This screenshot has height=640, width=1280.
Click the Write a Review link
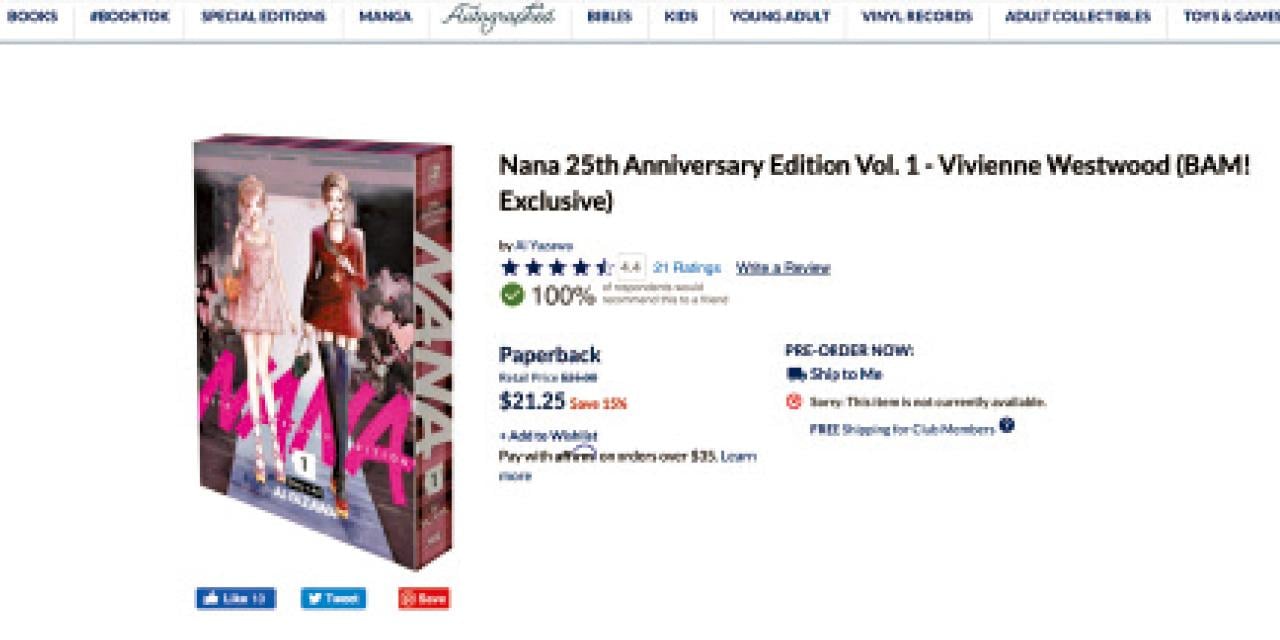(783, 268)
